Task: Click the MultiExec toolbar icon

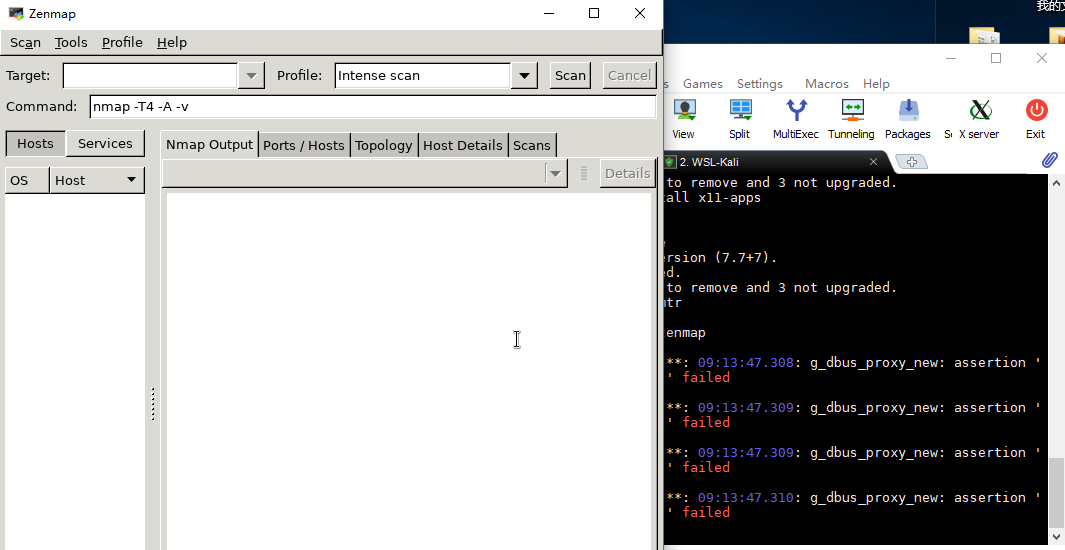Action: click(796, 119)
